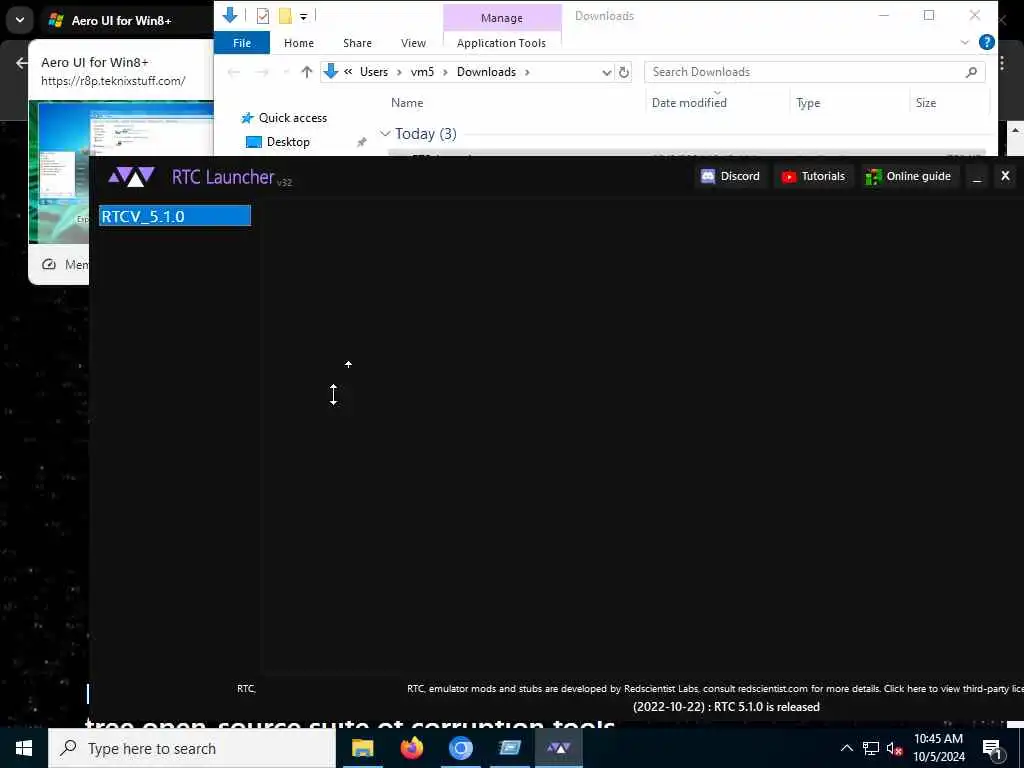
Task: Select Quick access in navigation pane
Action: tap(284, 118)
